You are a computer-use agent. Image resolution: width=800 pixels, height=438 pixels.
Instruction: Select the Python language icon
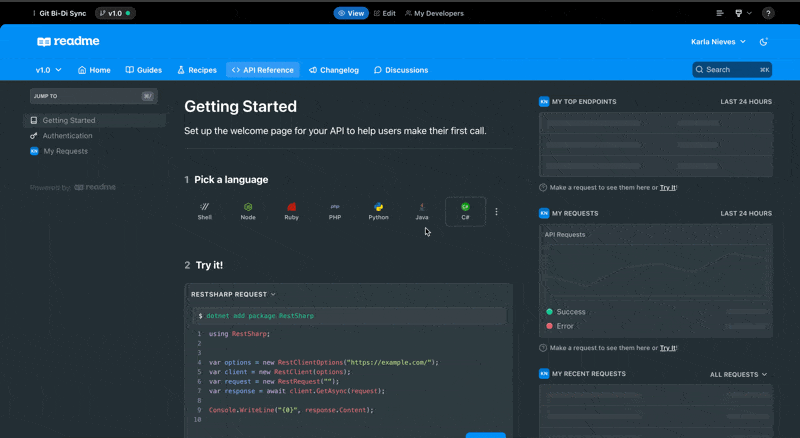click(379, 211)
